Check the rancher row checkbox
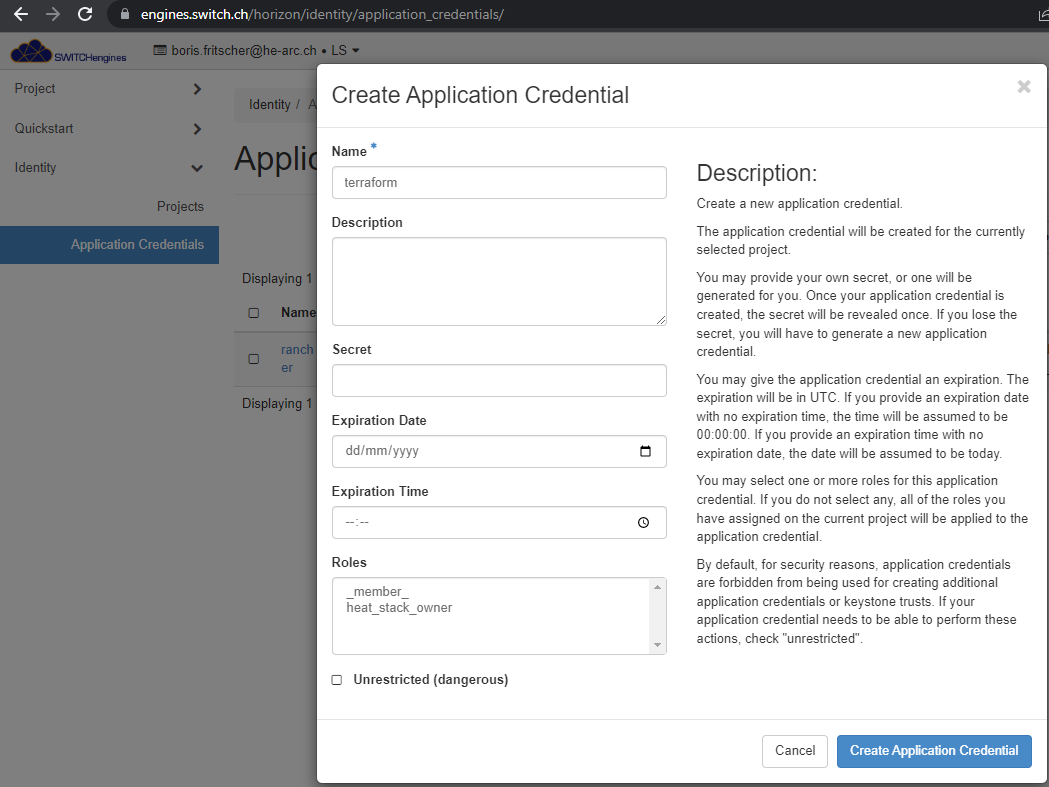The image size is (1049, 787). [254, 359]
